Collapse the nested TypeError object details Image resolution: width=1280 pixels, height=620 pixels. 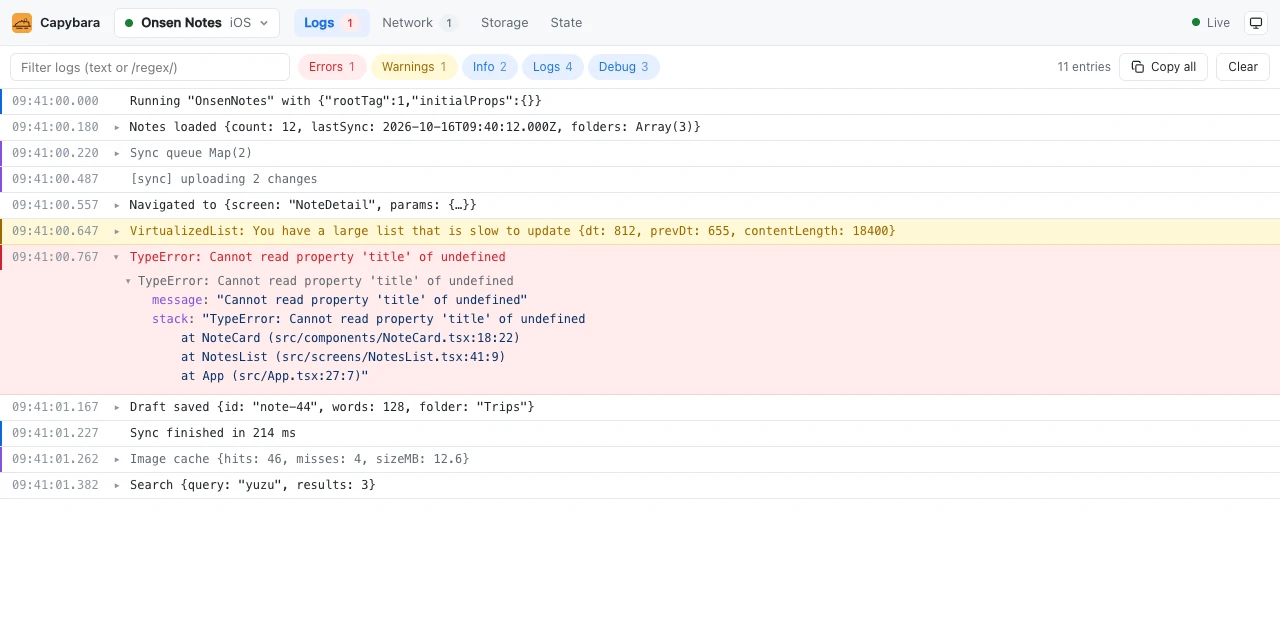128,281
